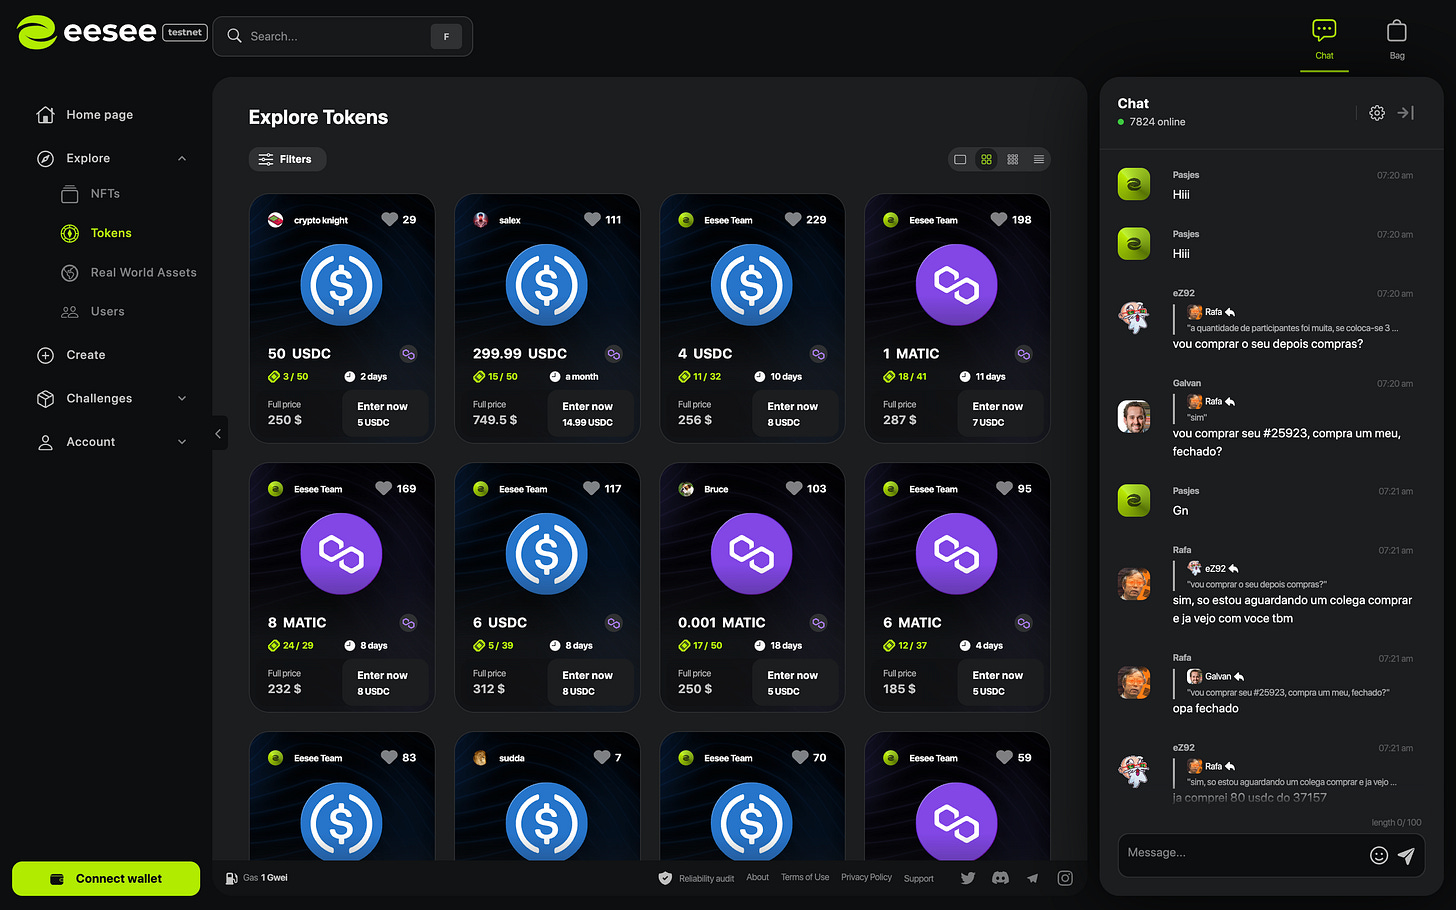The image size is (1456, 910).
Task: Enter now on 50 USDC lot
Action: pyautogui.click(x=385, y=413)
